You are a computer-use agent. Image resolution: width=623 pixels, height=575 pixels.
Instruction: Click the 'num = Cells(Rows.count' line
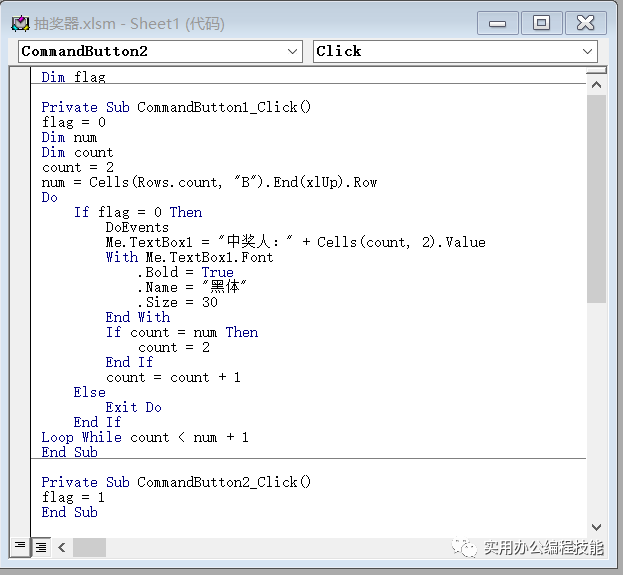coord(209,182)
